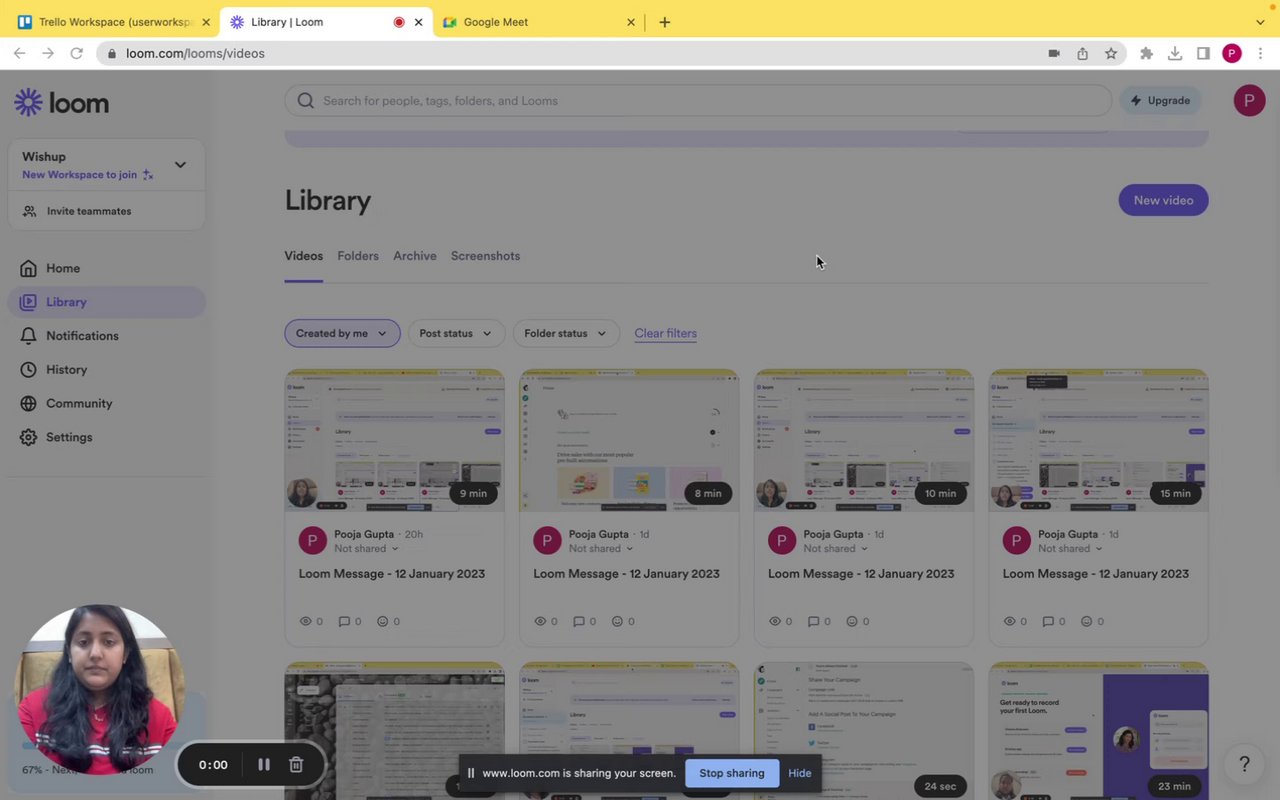1280x800 pixels.
Task: Open a new browser tab
Action: [x=664, y=22]
